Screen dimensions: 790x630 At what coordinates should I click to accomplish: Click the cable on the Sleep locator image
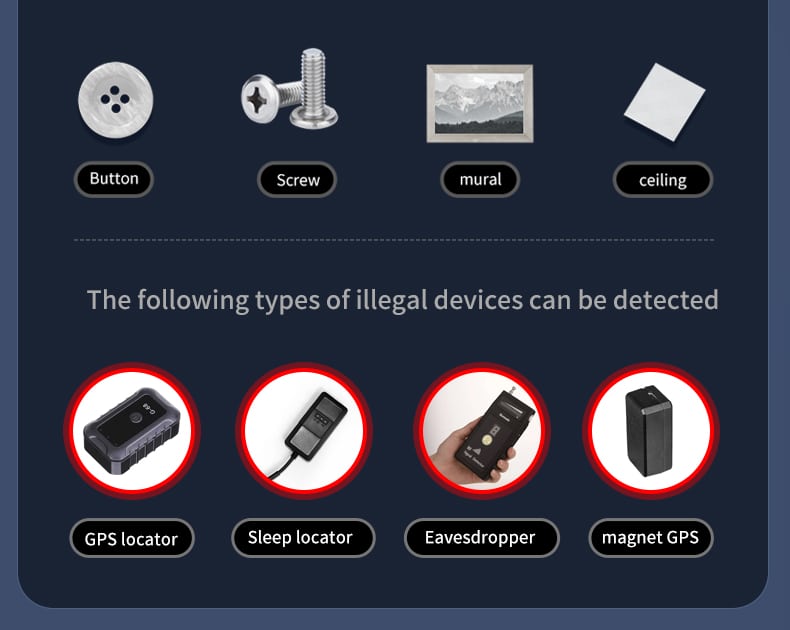click(x=282, y=467)
